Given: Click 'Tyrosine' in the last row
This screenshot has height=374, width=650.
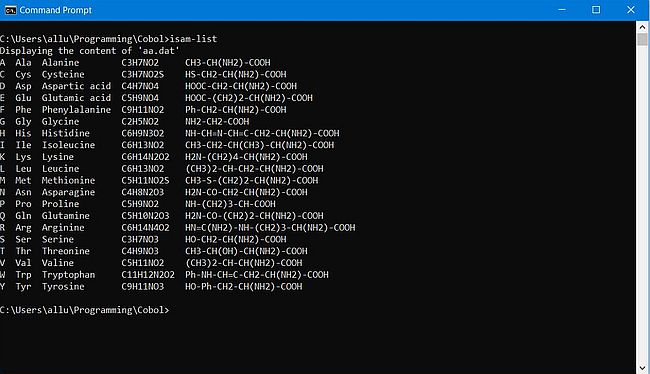Looking at the screenshot, I should tap(63, 287).
